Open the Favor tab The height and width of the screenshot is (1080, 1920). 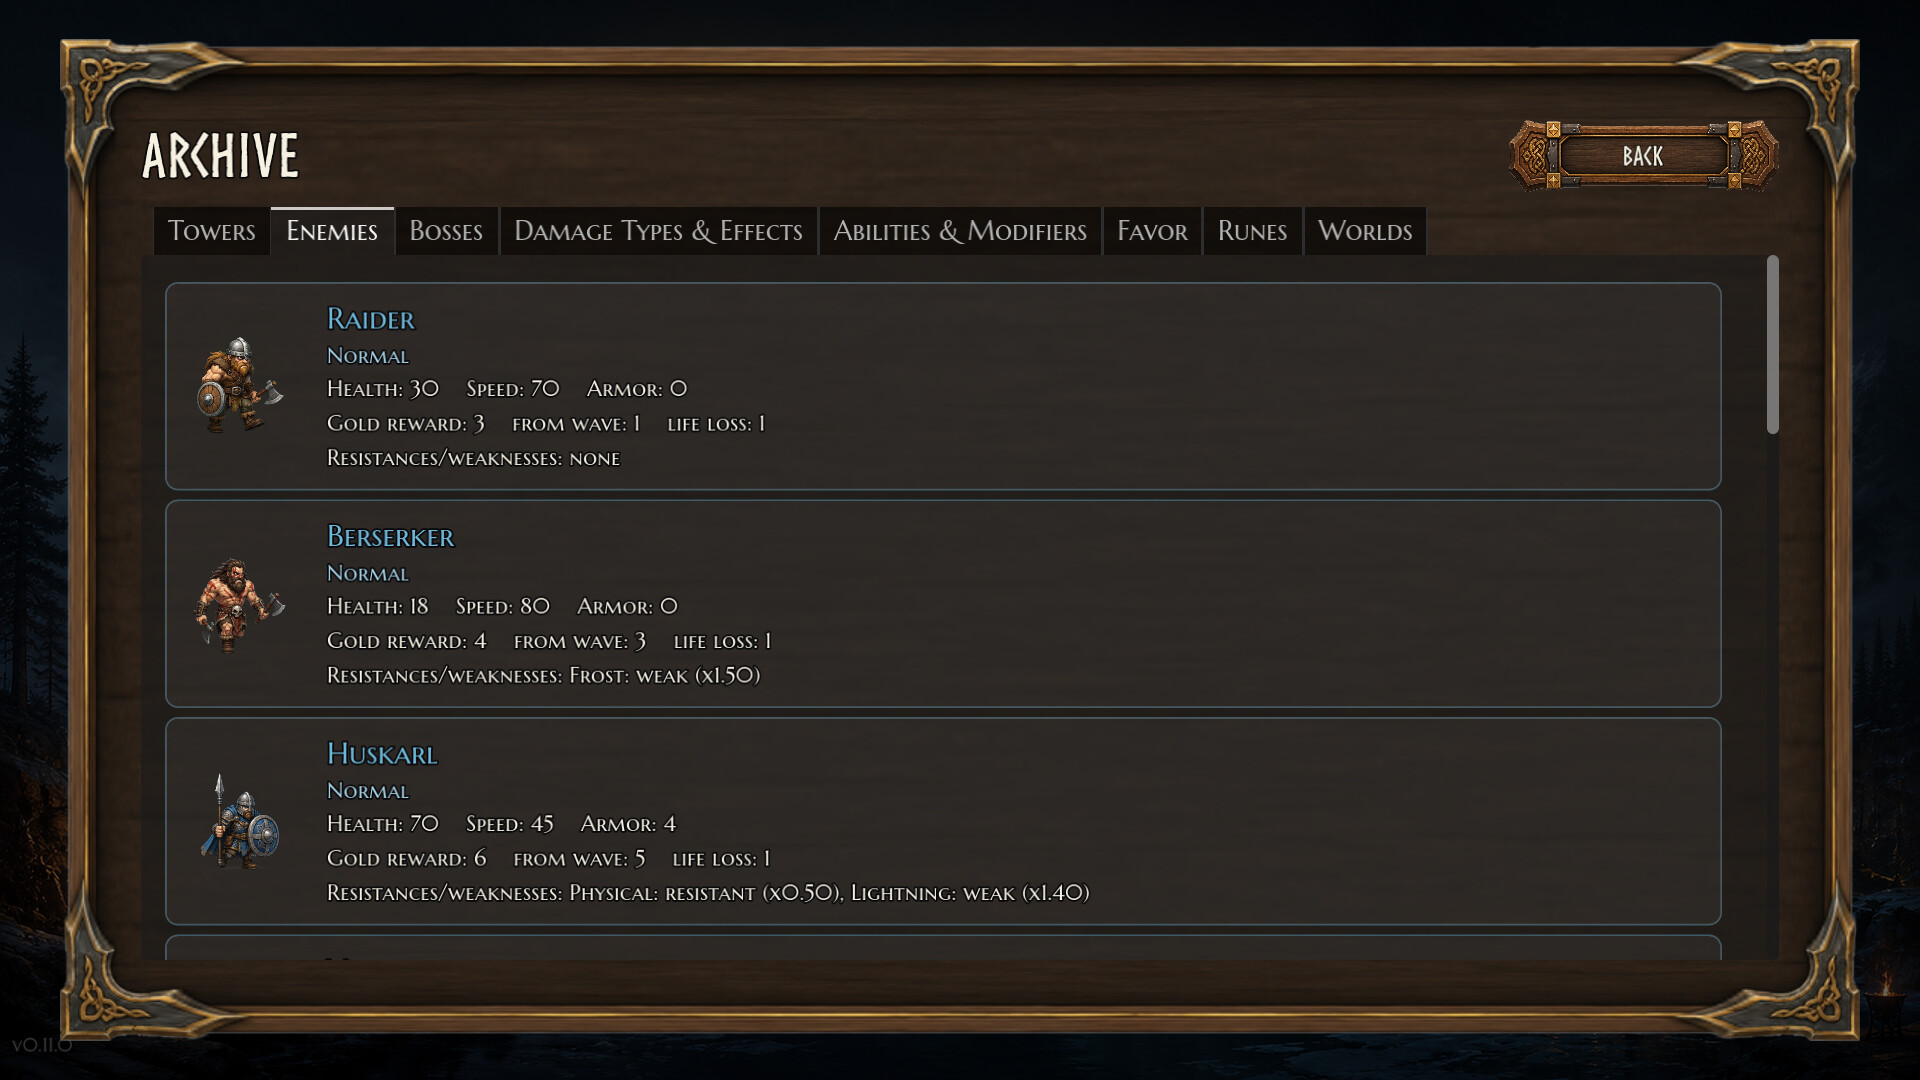(x=1152, y=231)
